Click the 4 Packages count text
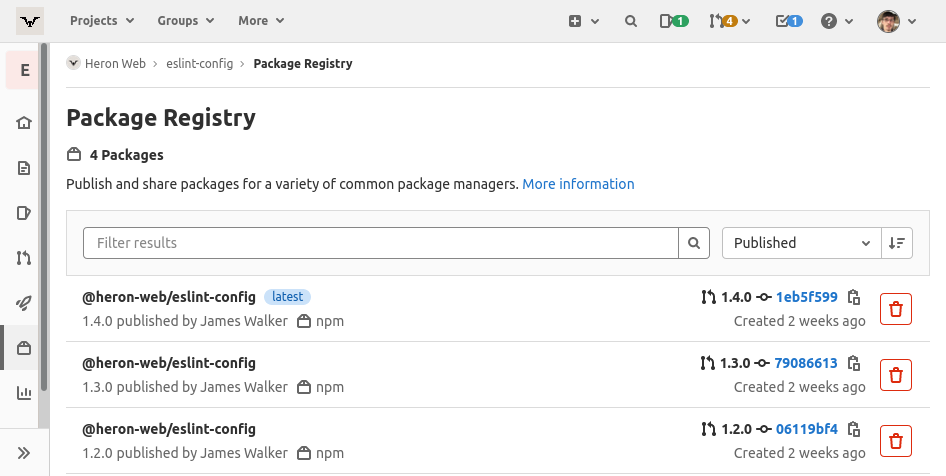This screenshot has width=946, height=476. (x=127, y=155)
